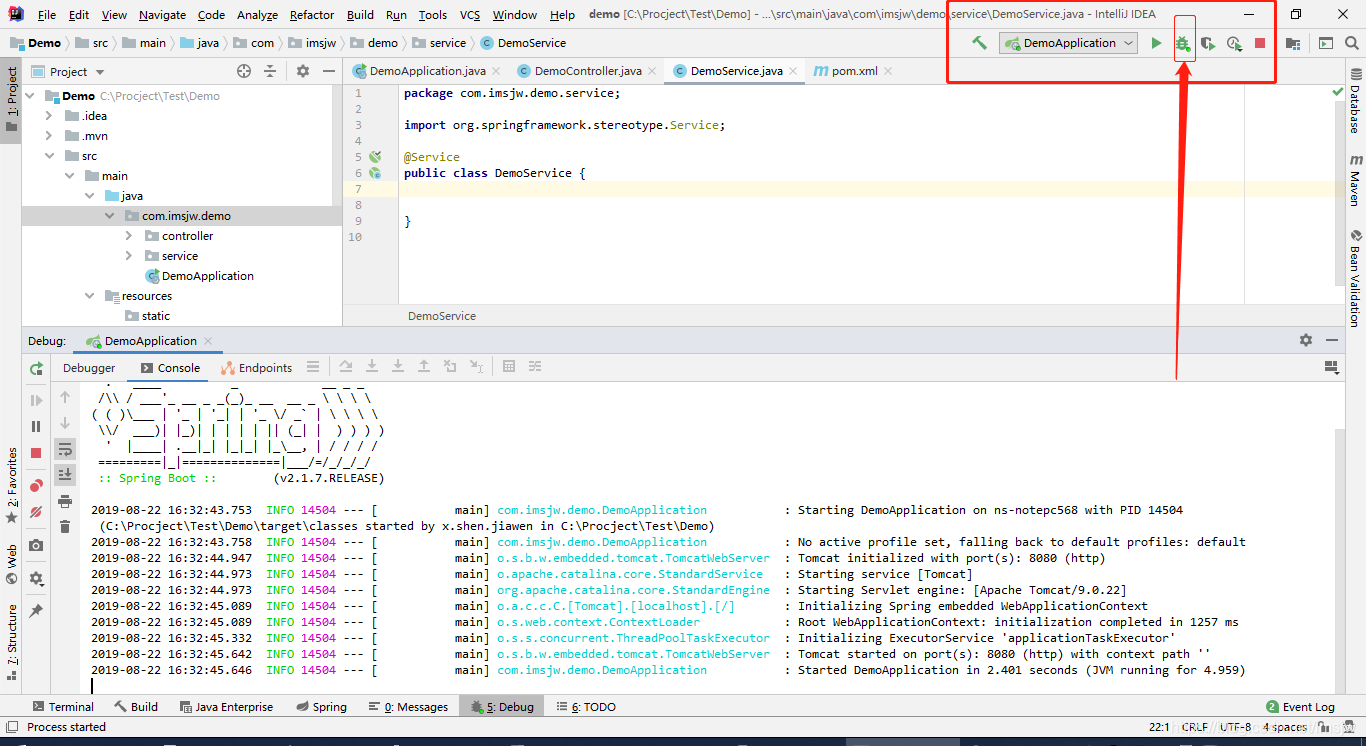The width and height of the screenshot is (1366, 746).
Task: Open View Breakpoints double red circle icon
Action: [36, 485]
